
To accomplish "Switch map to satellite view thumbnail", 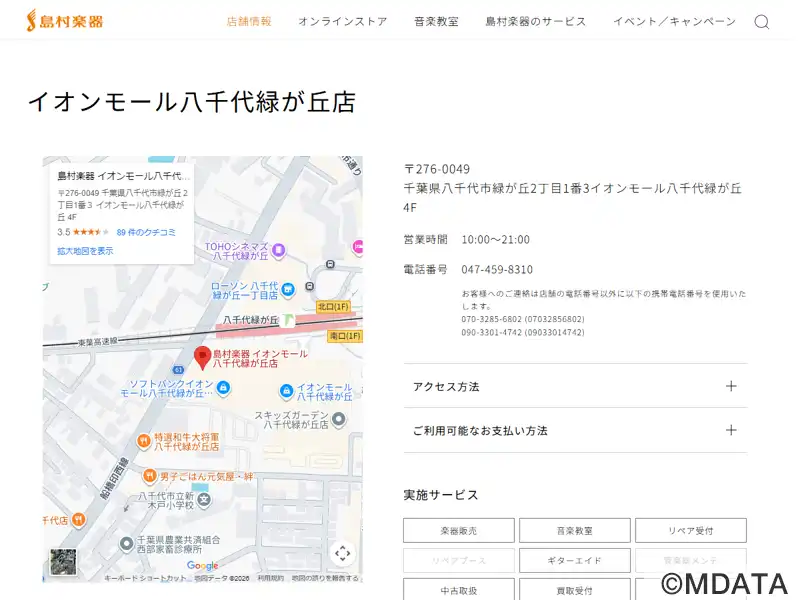I will pos(63,561).
